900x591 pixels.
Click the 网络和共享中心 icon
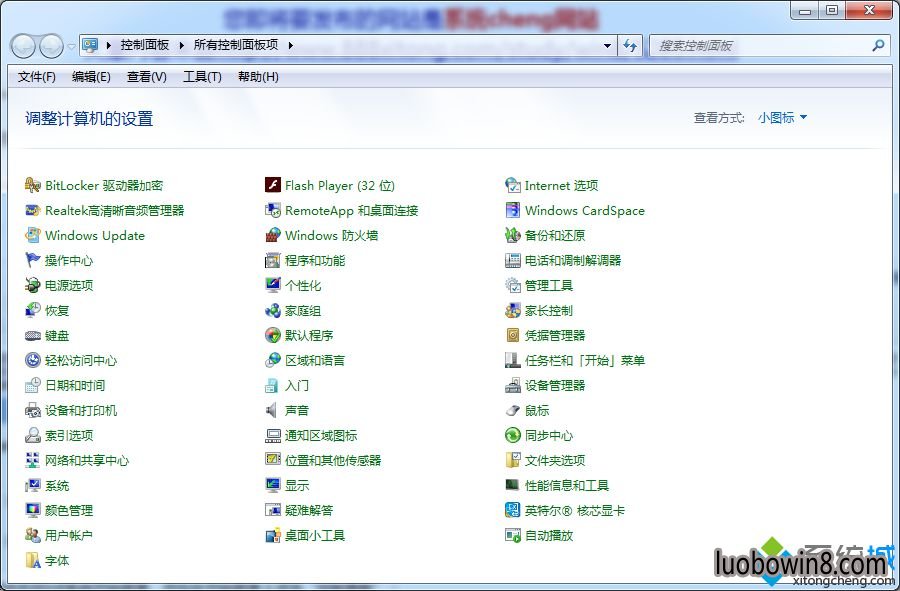point(33,460)
